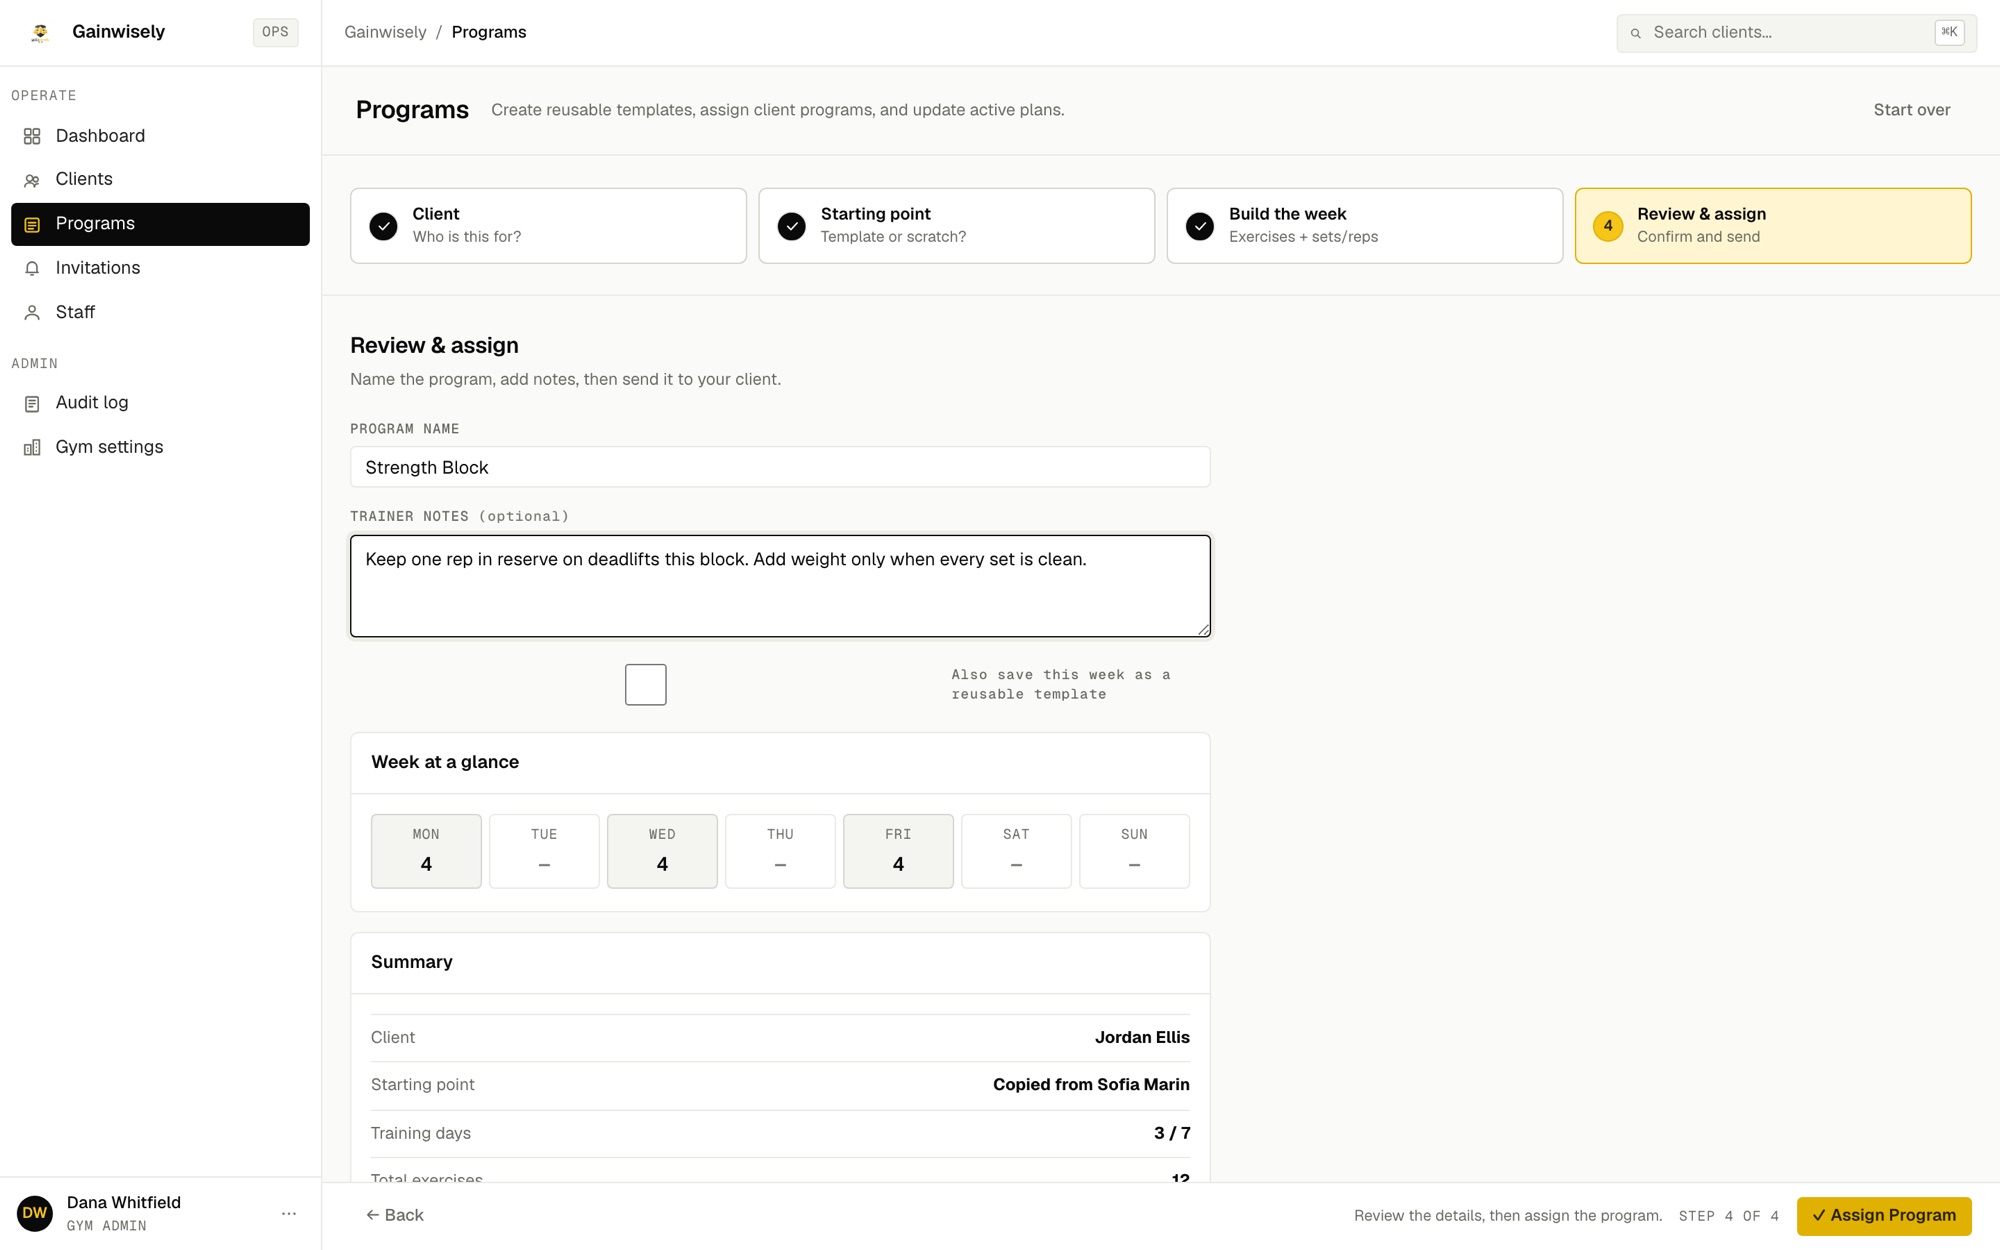2000x1250 pixels.
Task: Select the SUN day card
Action: (x=1134, y=851)
